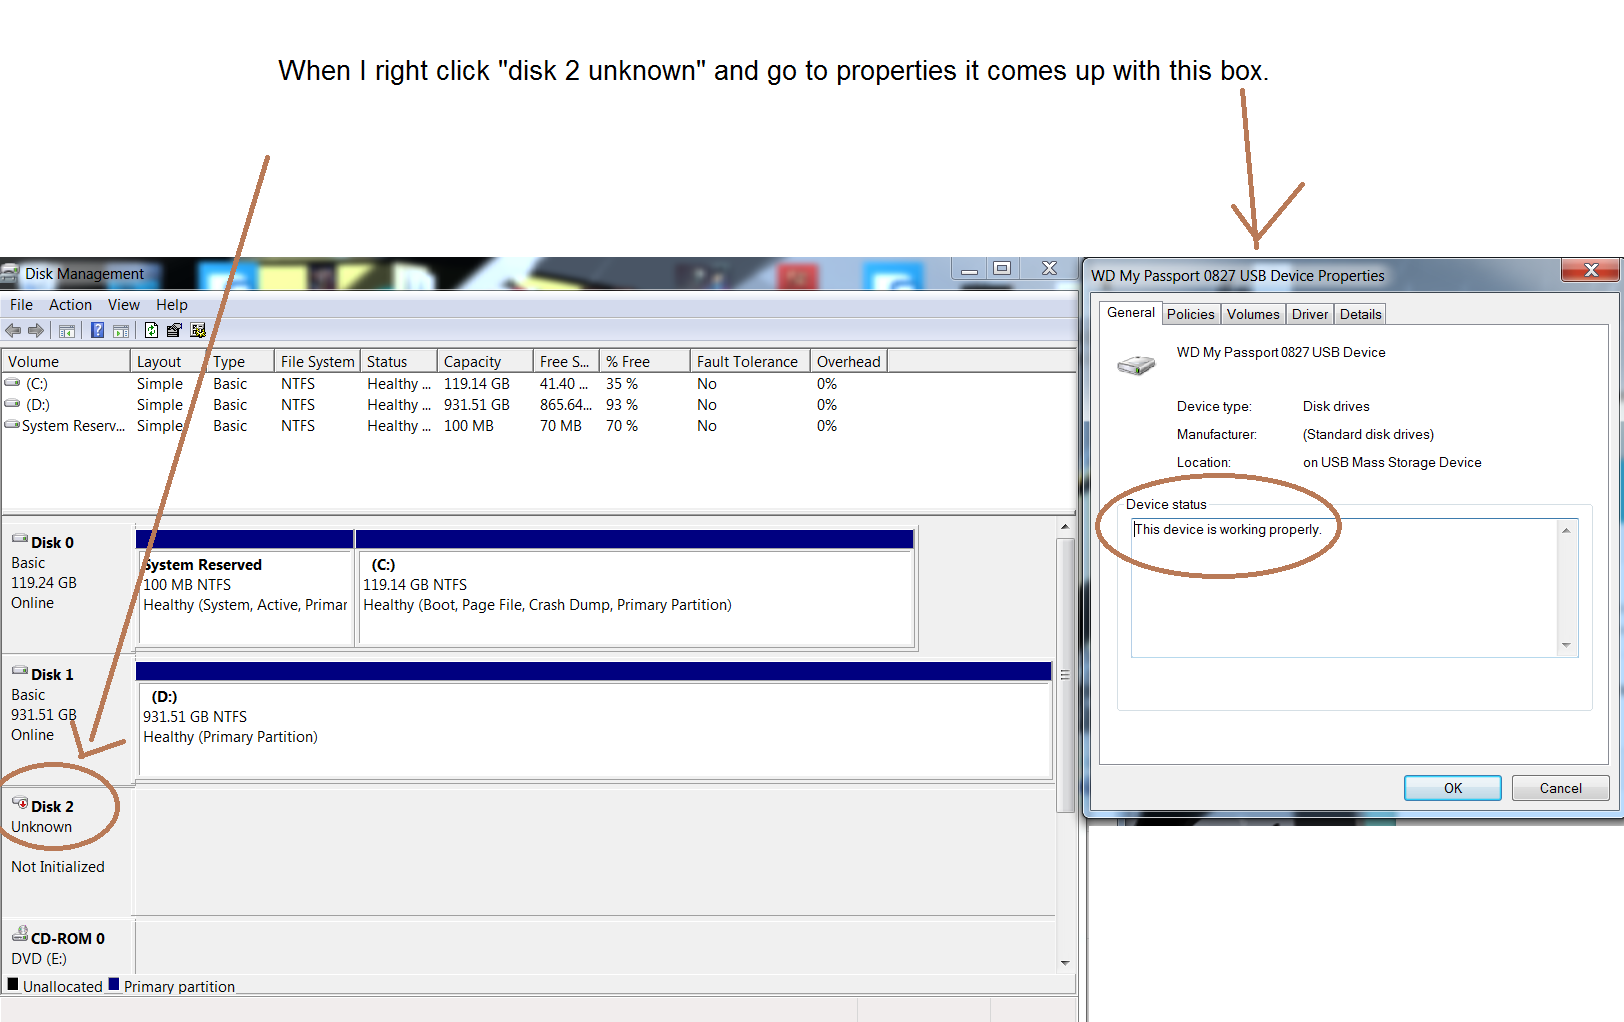Sort by the File System column header
Viewport: 1624px width, 1022px height.
317,361
